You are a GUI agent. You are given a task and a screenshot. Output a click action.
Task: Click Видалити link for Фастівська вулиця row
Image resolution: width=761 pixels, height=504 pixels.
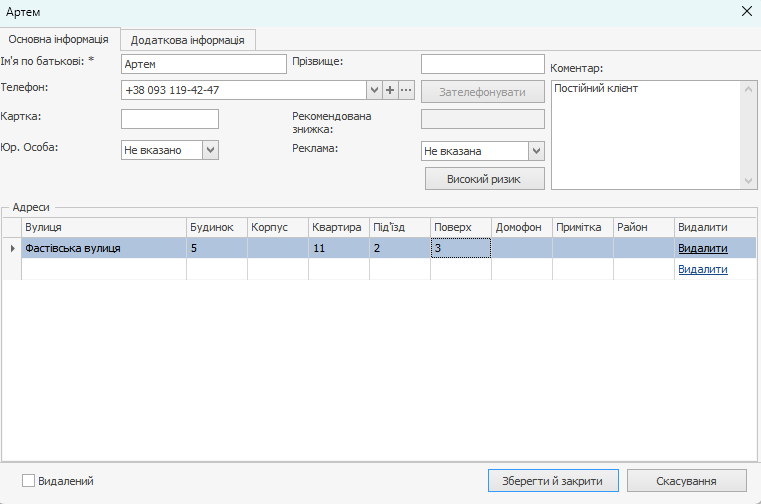pyautogui.click(x=702, y=248)
